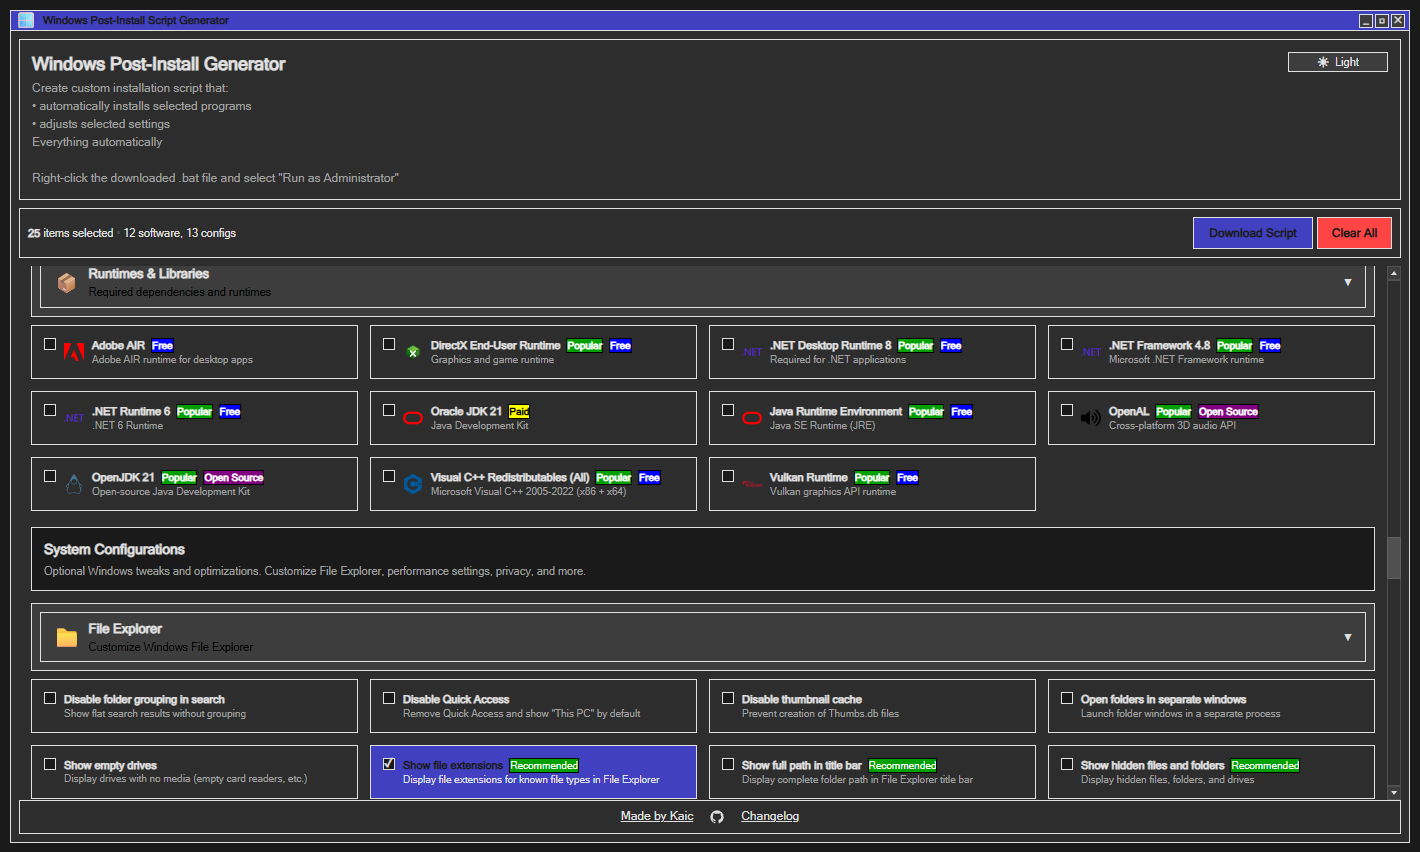Click the File Explorer folder icon

coord(65,636)
